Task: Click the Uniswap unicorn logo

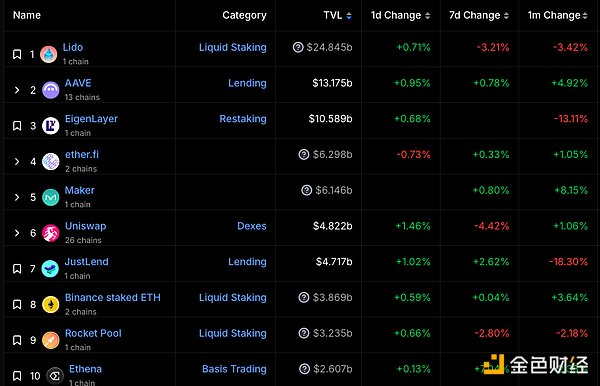Action: [x=51, y=233]
